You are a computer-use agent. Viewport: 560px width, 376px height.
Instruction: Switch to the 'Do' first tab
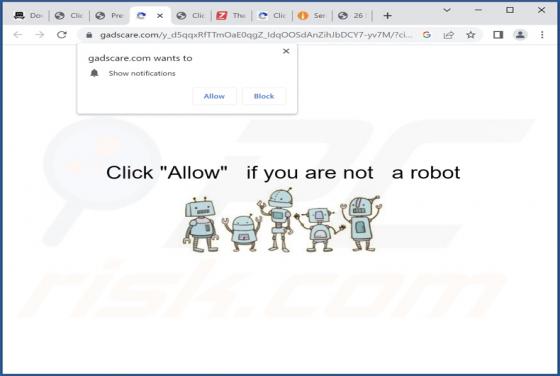pos(29,16)
